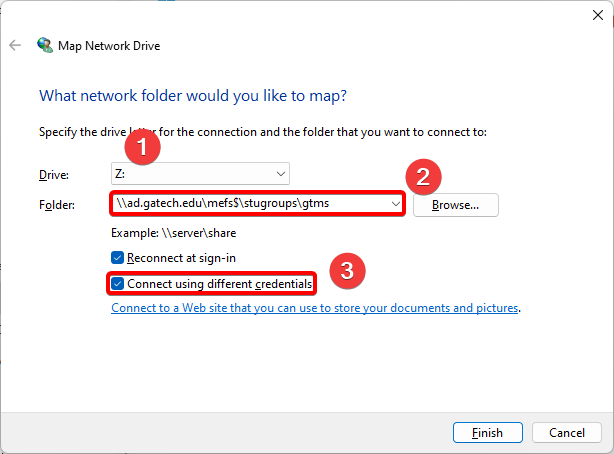614x454 pixels.
Task: Click the back arrow in the title bar
Action: pos(14,45)
